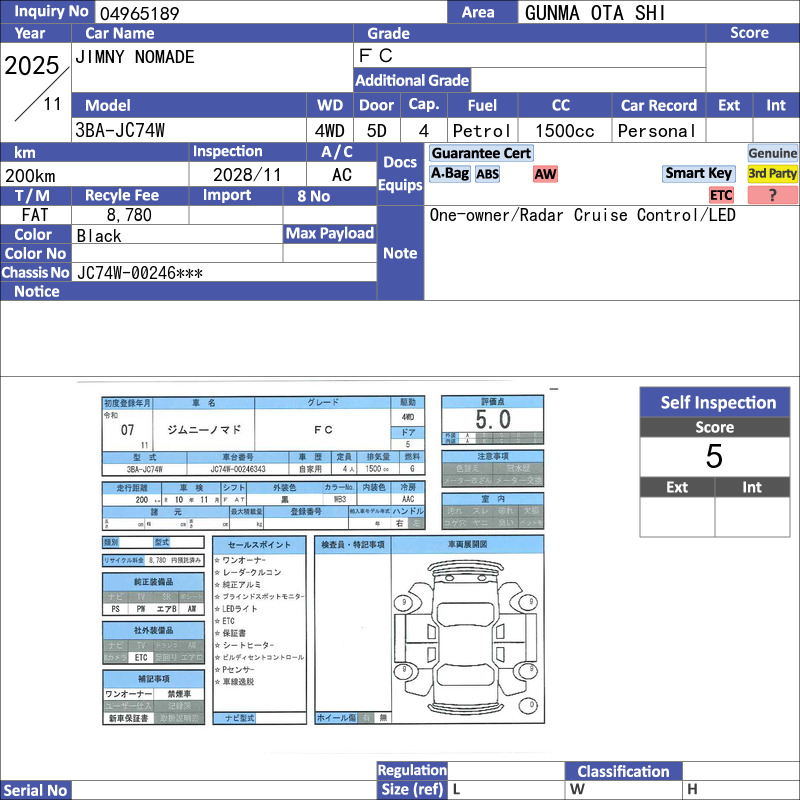Viewport: 800px width, 800px height.
Task: Select the yellow 3rd Party legend badge
Action: [x=772, y=173]
